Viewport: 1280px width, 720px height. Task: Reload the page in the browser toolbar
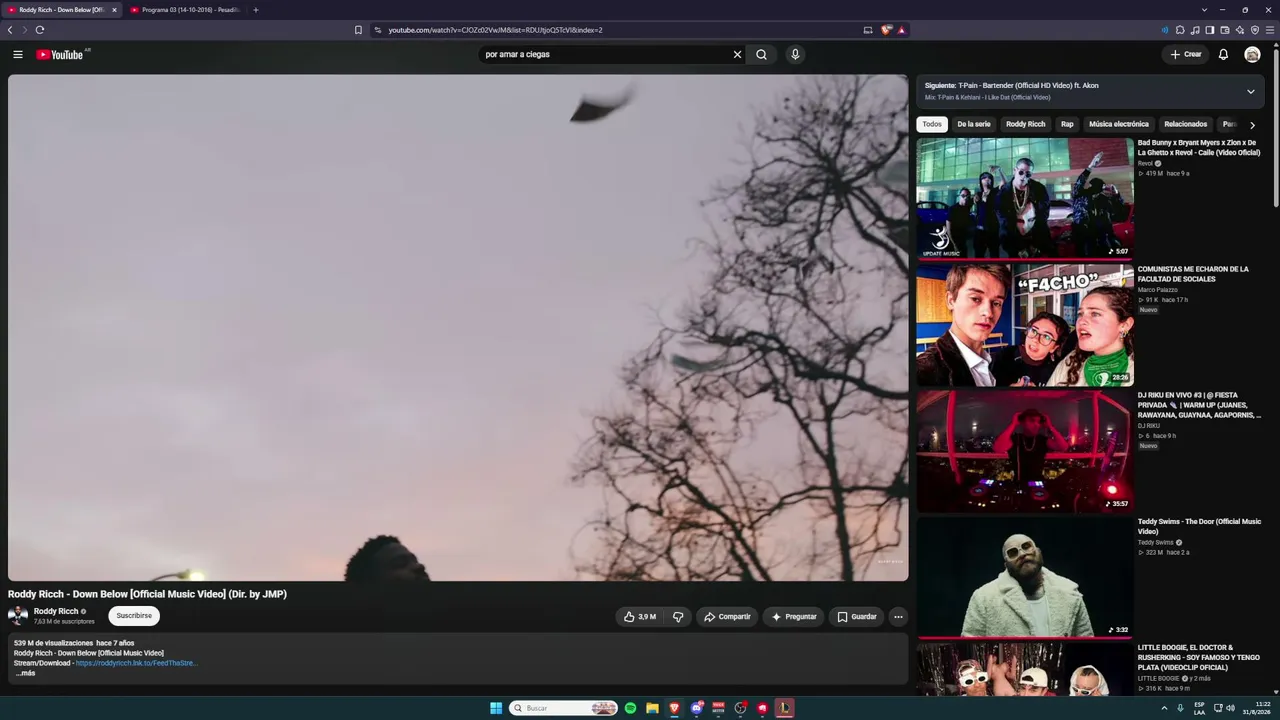40,30
